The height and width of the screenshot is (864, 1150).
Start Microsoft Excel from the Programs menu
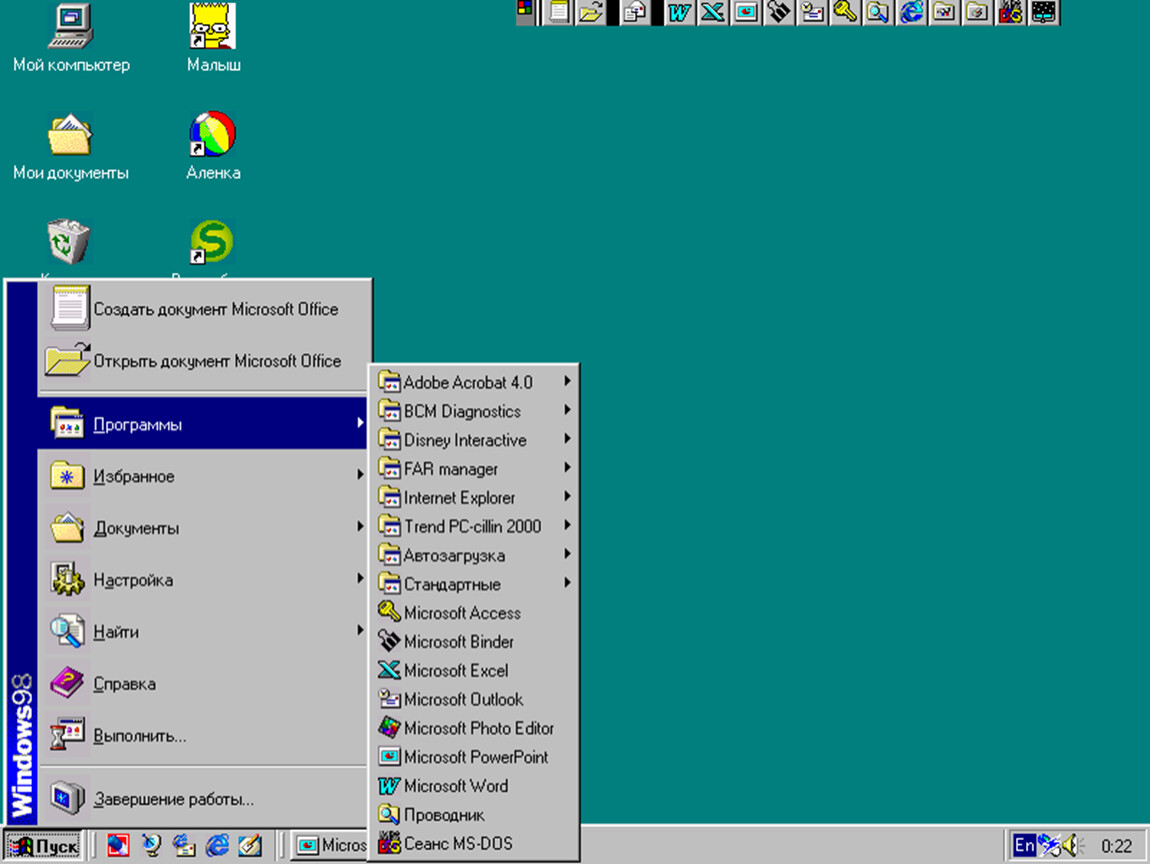(475, 670)
